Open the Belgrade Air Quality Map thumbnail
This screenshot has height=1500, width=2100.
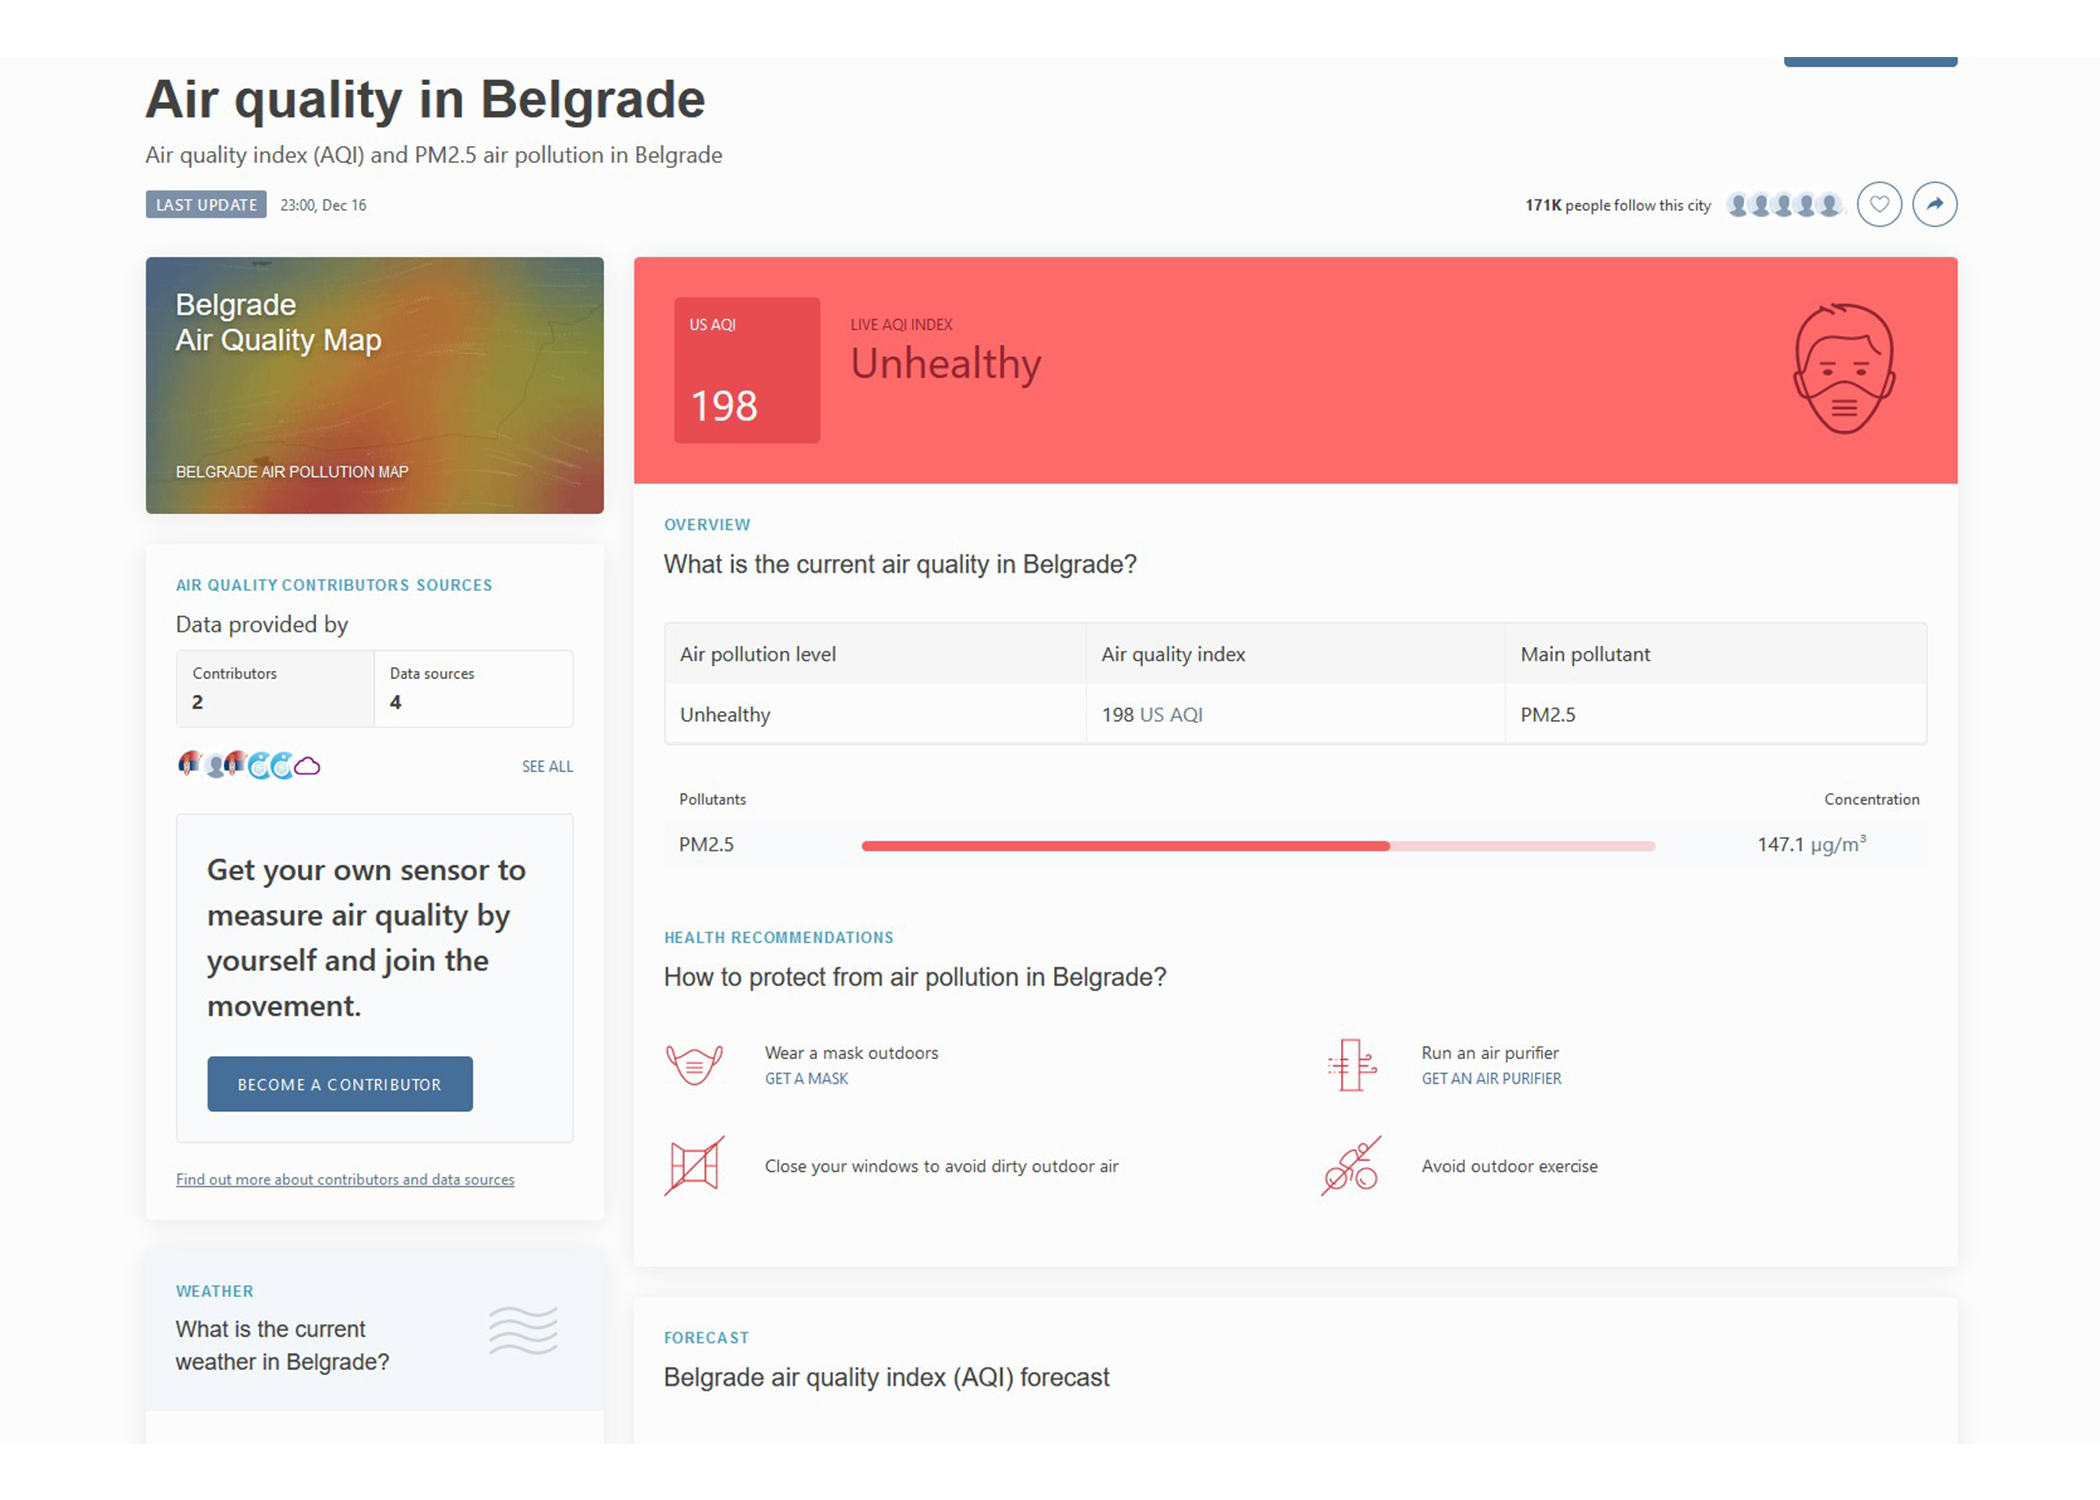(x=375, y=385)
